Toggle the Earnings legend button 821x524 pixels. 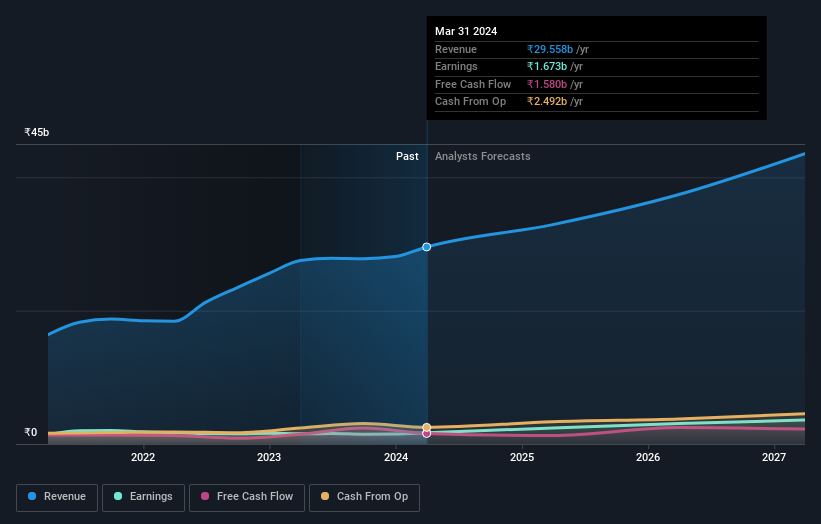pyautogui.click(x=143, y=497)
